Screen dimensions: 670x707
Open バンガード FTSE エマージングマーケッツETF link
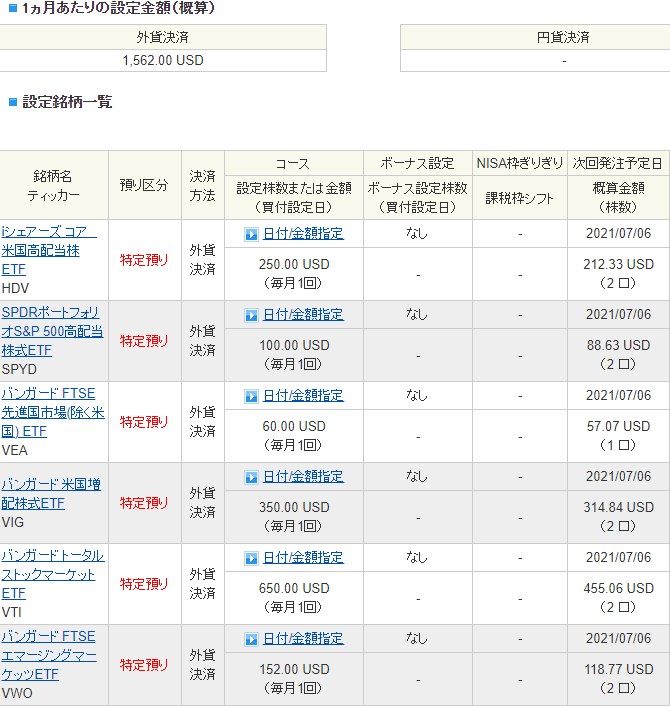(49, 655)
